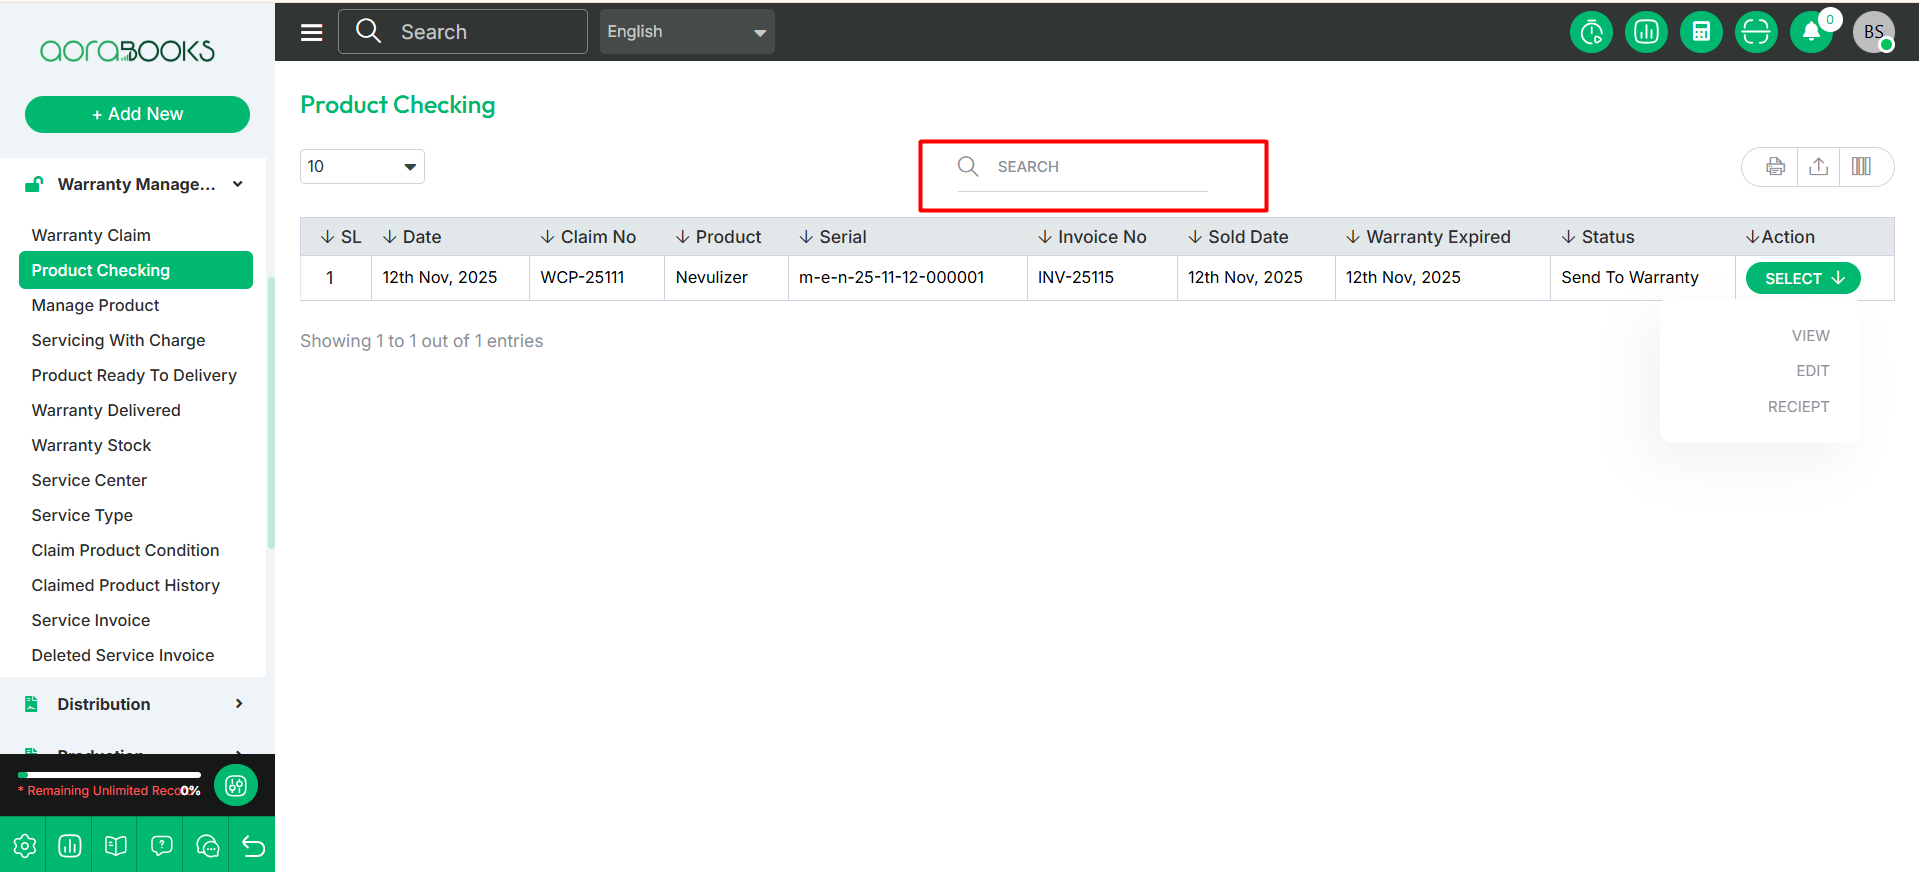Open the English language dropdown

click(x=686, y=32)
